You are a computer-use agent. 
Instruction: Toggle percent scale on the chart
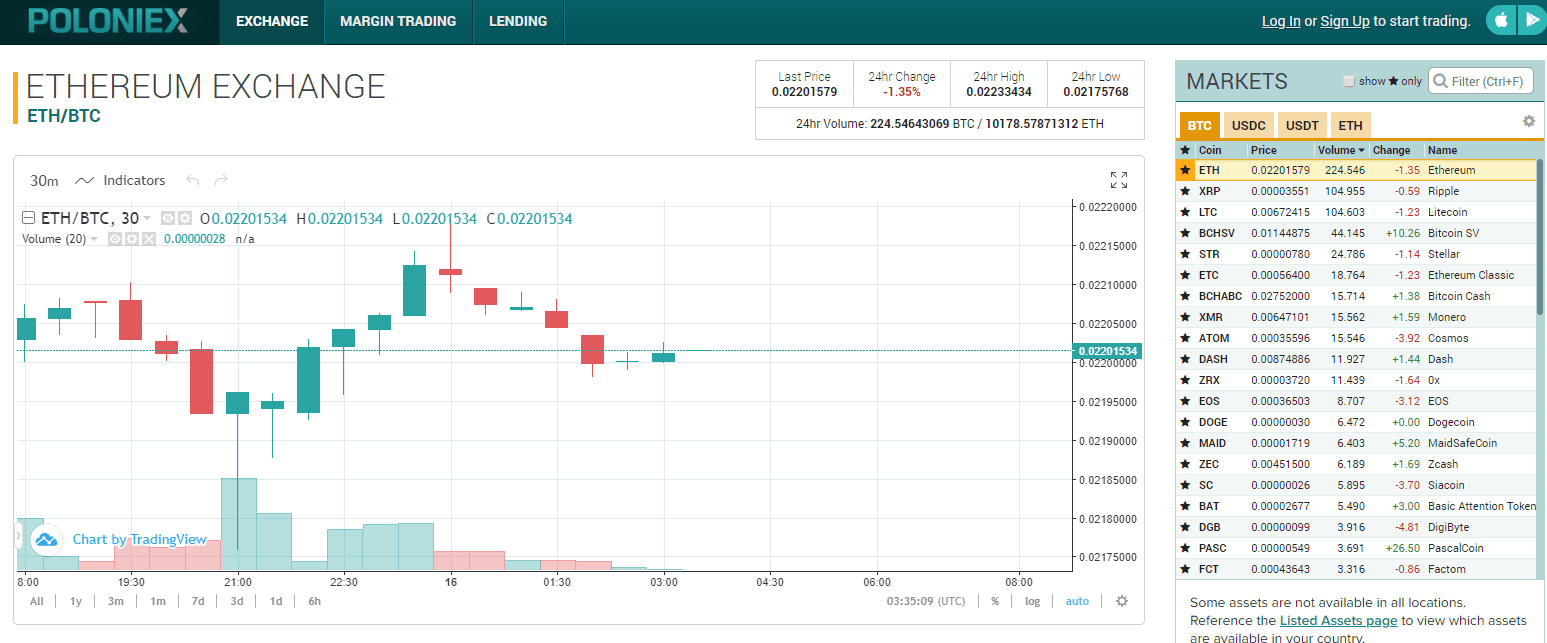pyautogui.click(x=995, y=601)
